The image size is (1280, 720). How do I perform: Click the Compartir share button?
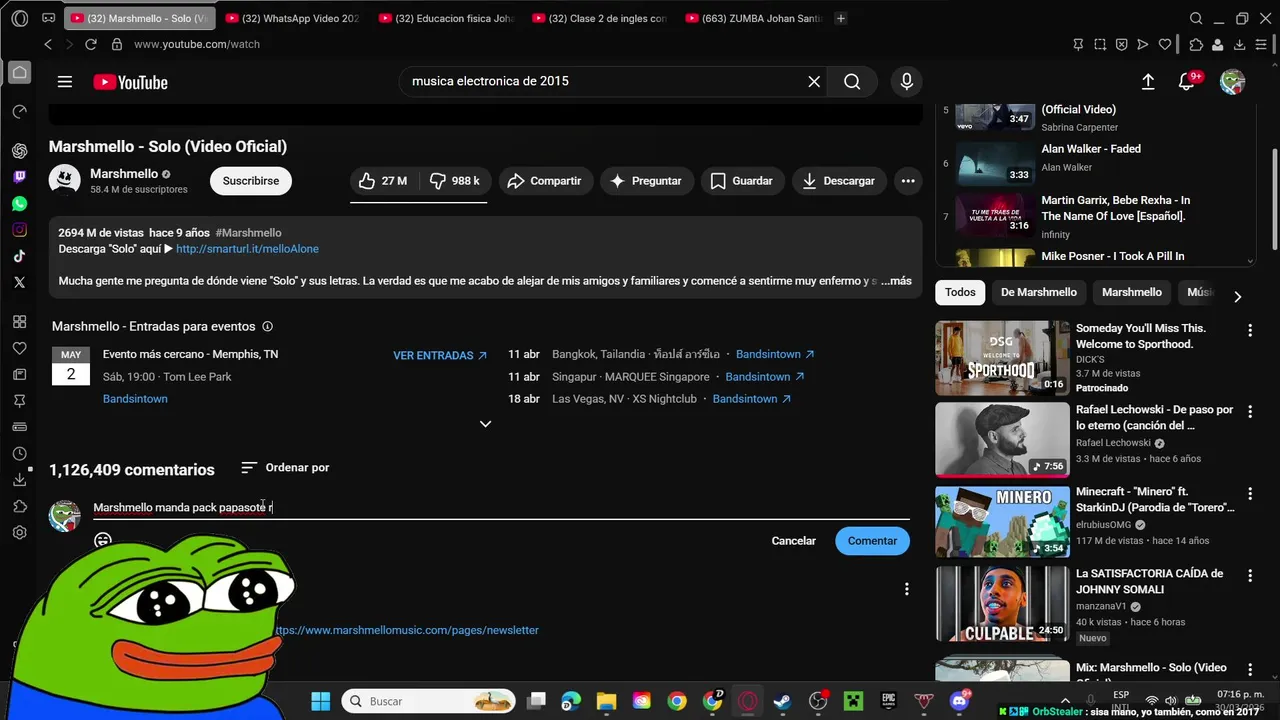tap(545, 181)
